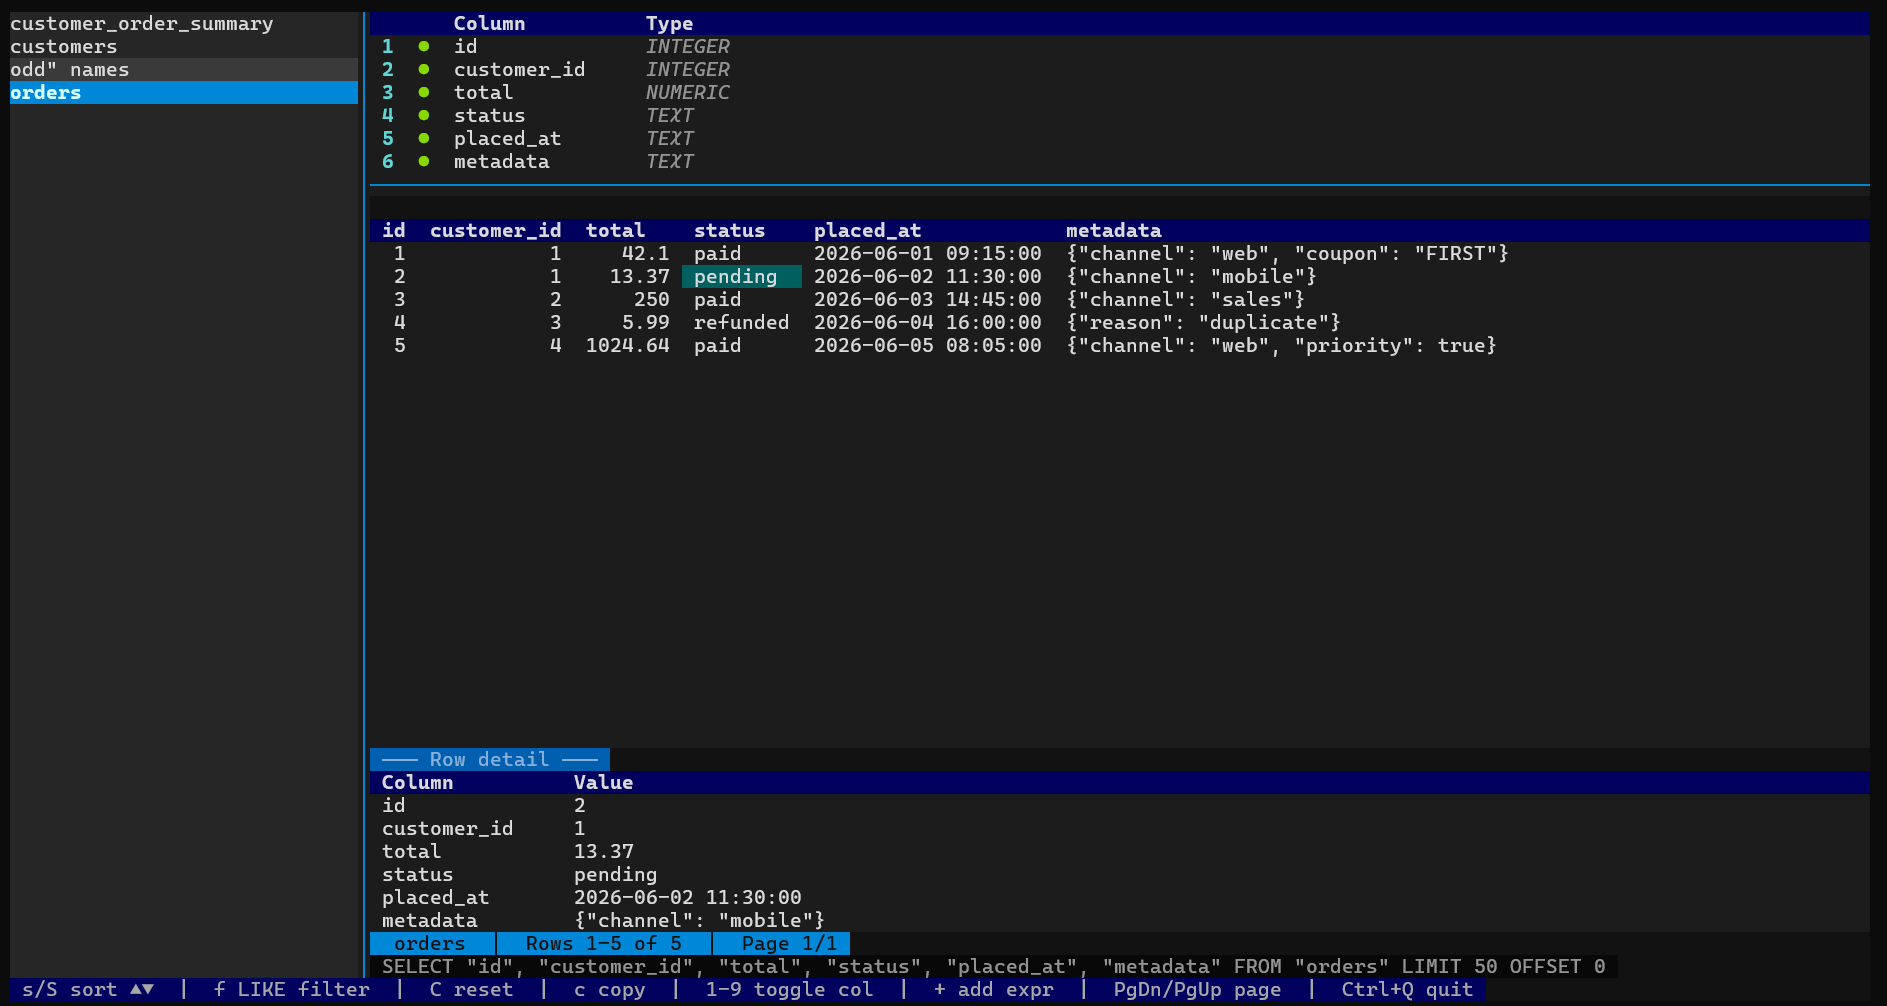Viewport: 1887px width, 1006px height.
Task: Toggle the green dot for status column
Action: pos(424,115)
